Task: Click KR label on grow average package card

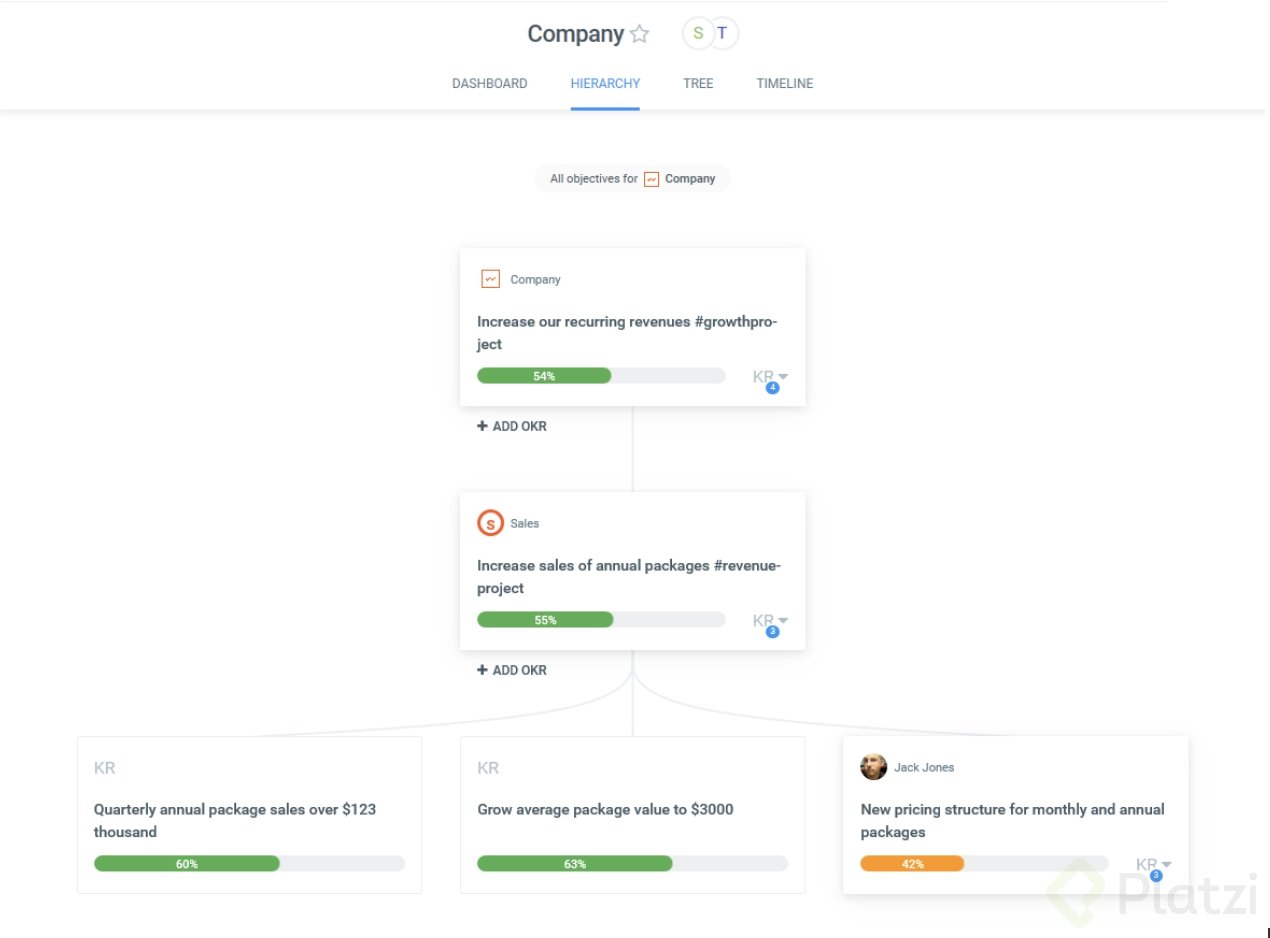Action: pos(488,768)
